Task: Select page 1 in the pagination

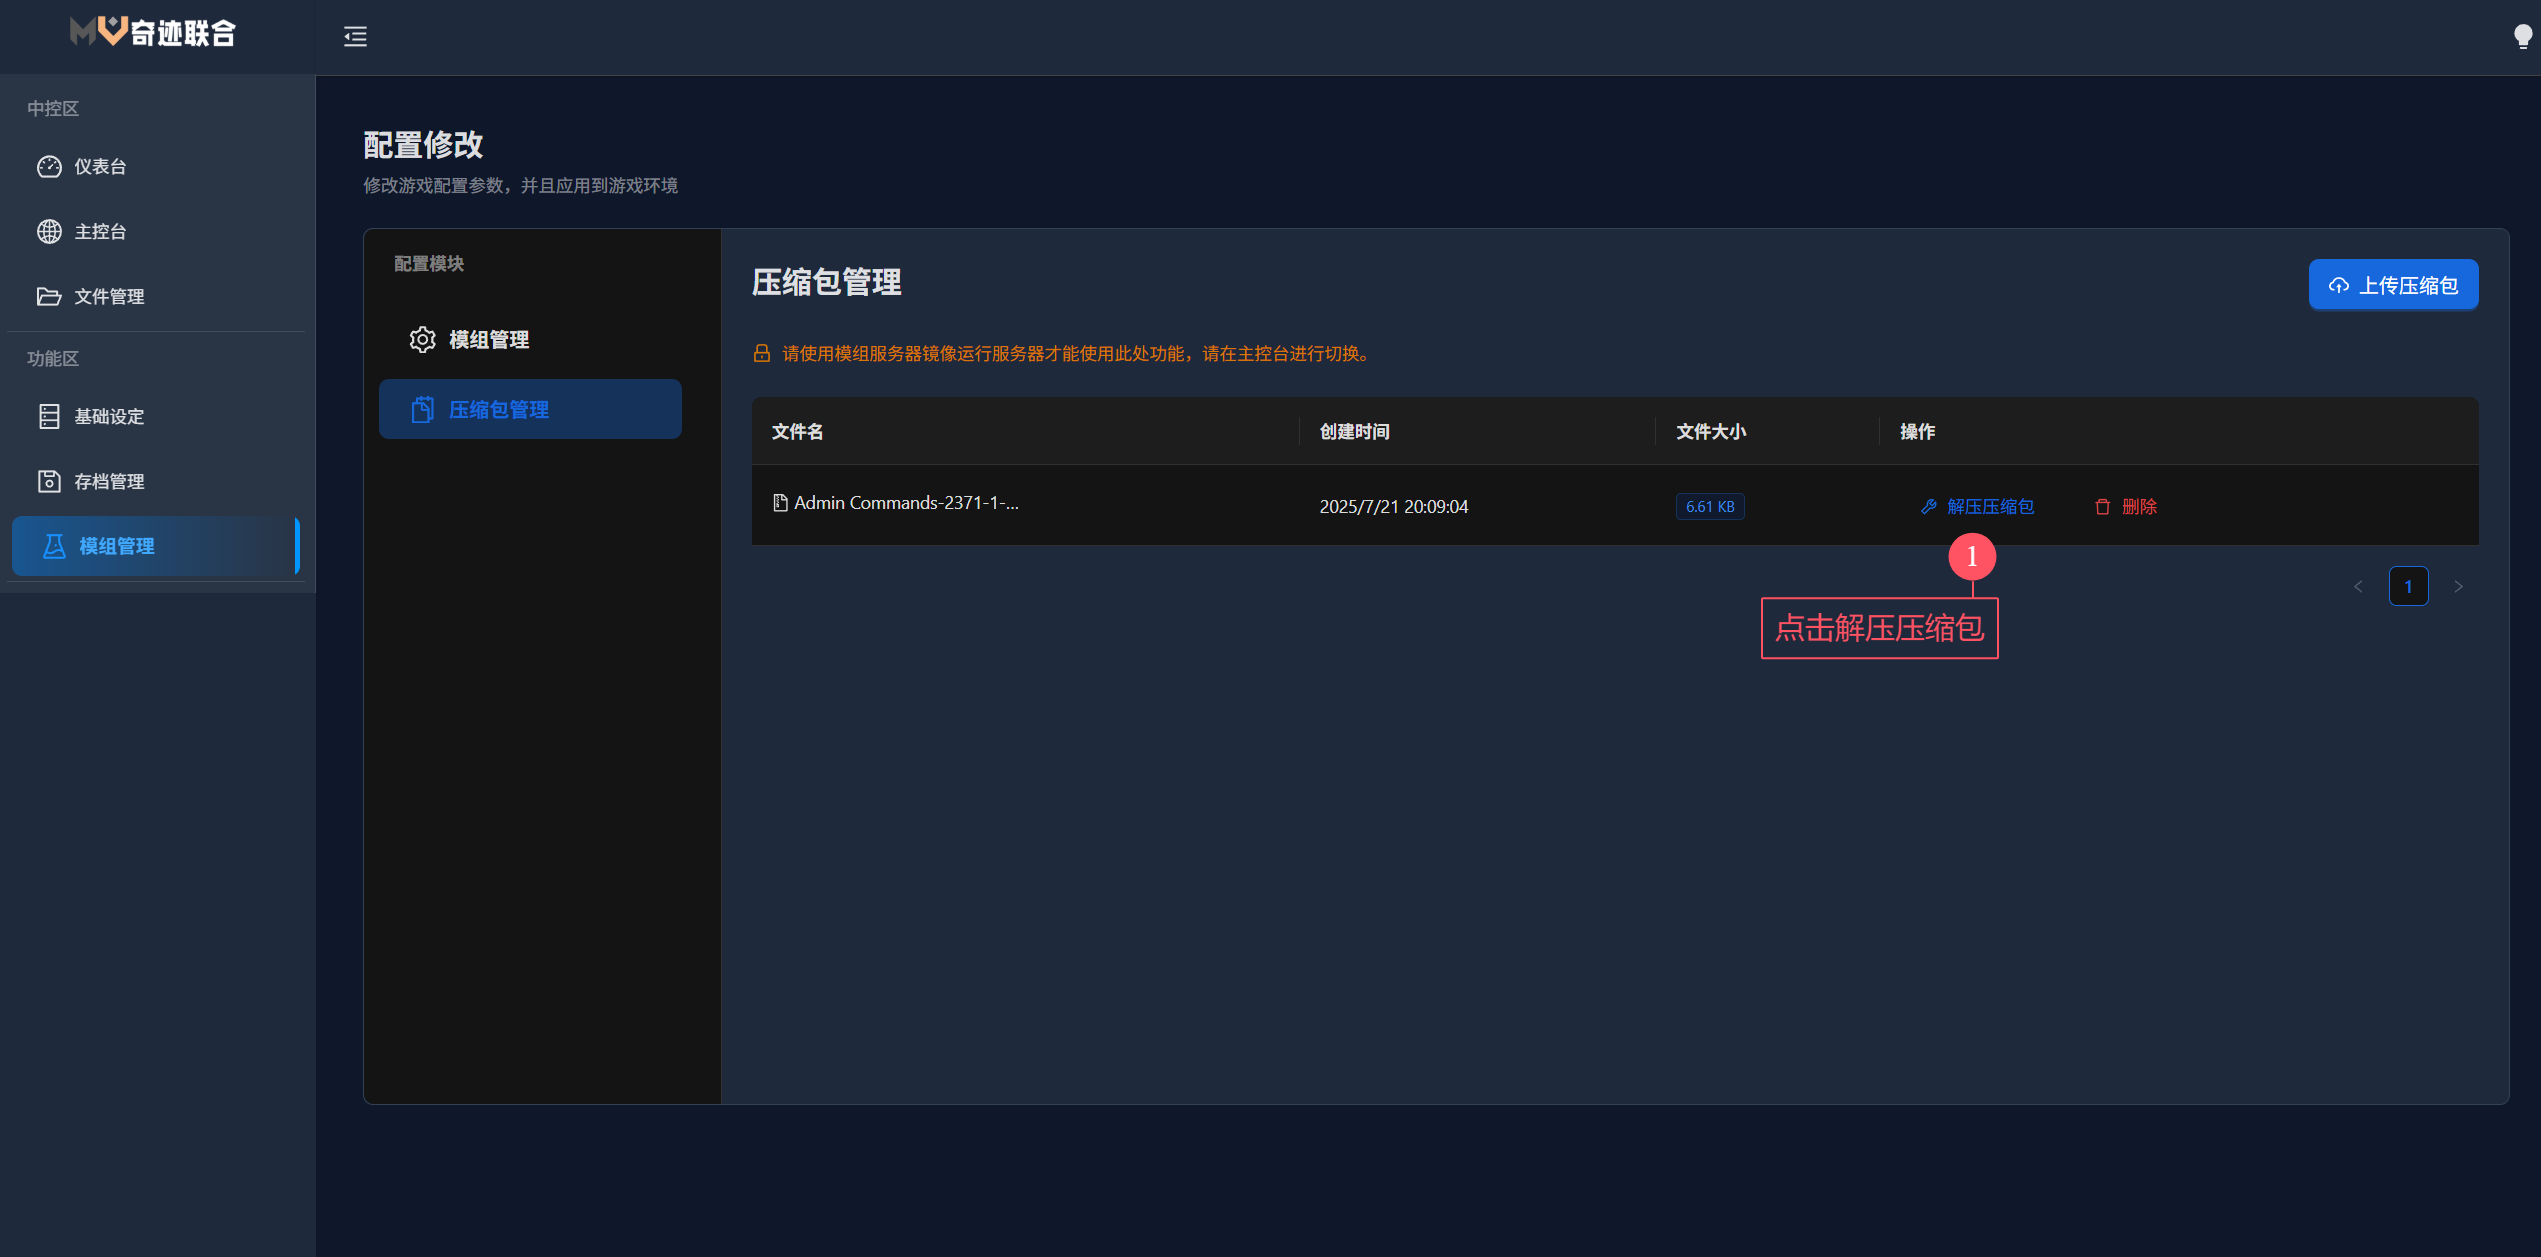Action: click(x=2408, y=587)
